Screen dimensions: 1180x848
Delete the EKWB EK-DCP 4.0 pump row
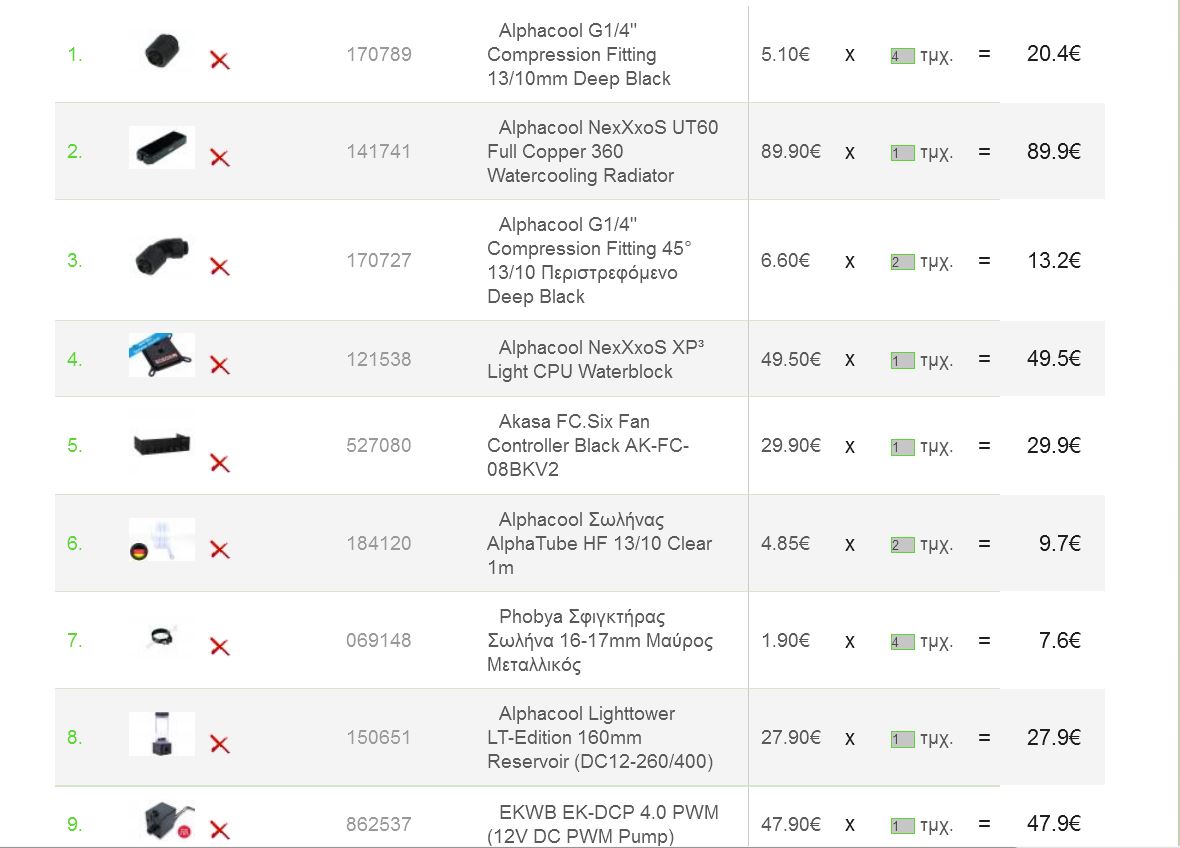(x=220, y=830)
